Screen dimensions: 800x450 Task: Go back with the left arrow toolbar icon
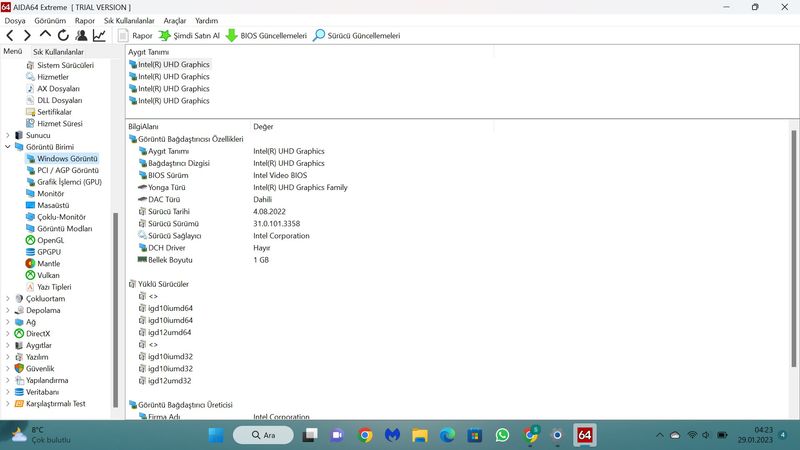tap(10, 35)
